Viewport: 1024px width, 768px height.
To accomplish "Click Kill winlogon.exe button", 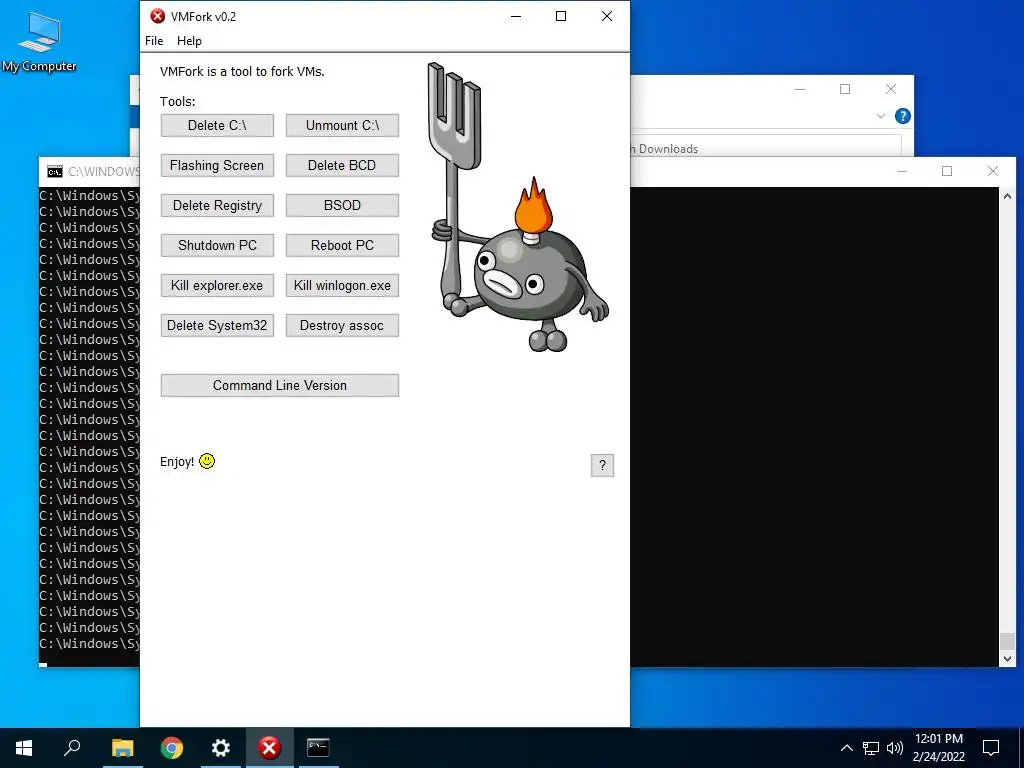I will pyautogui.click(x=342, y=285).
